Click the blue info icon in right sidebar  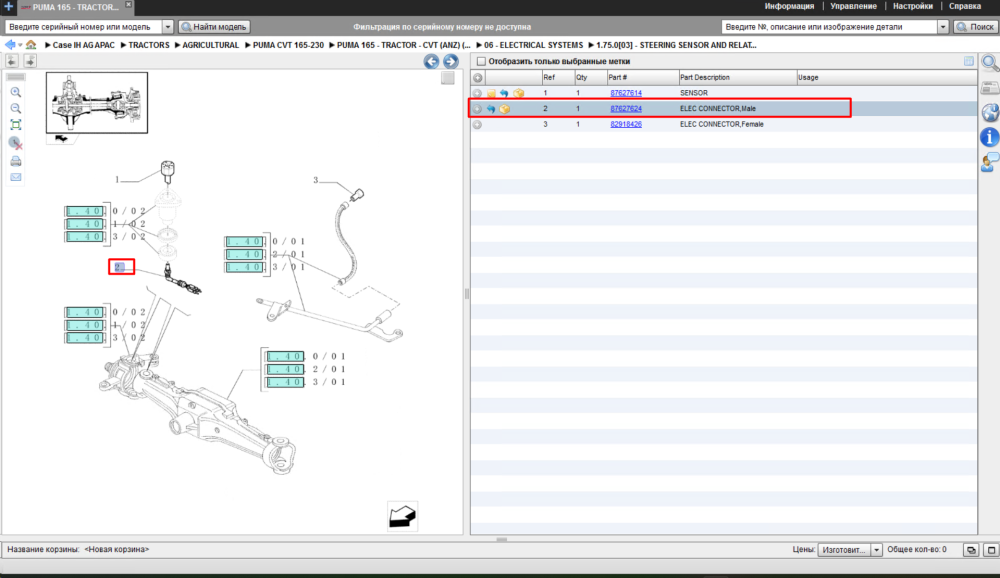[x=990, y=137]
